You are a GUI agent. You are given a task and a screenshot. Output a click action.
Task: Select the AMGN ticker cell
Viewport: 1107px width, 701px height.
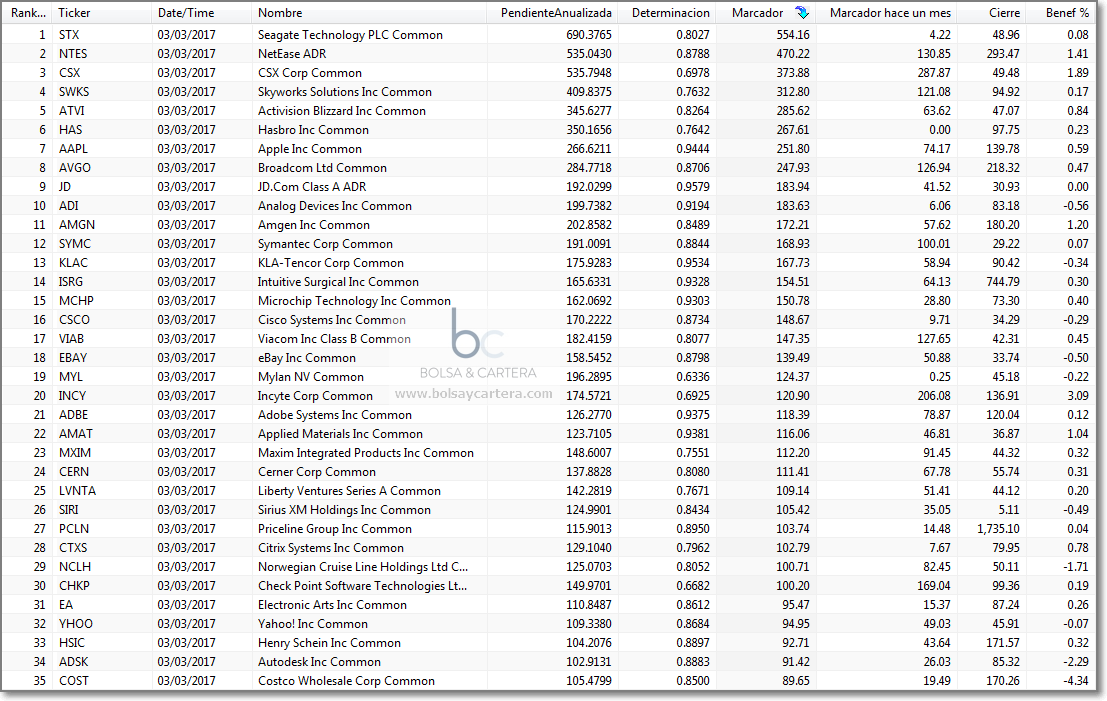76,225
